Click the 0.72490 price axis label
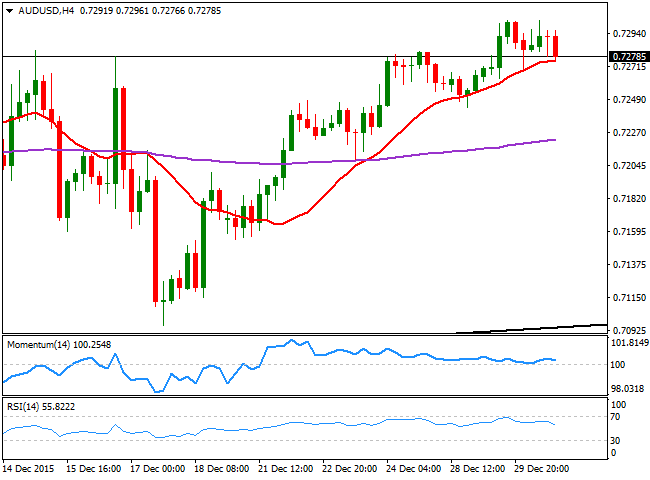650x480 pixels. pos(629,99)
